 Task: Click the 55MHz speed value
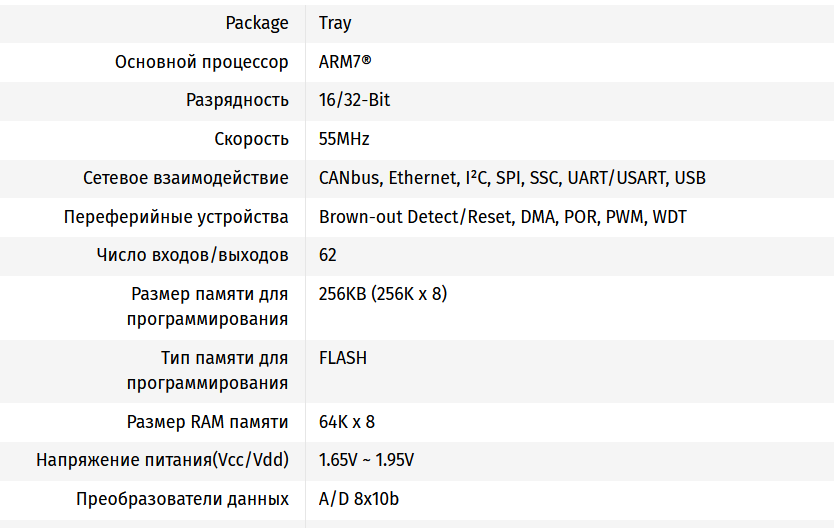tap(344, 139)
